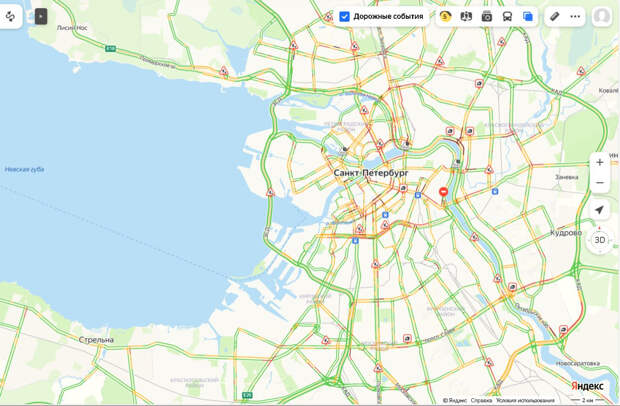This screenshot has height=406, width=620.
Task: Open the route builder icon
Action: click(x=10, y=17)
